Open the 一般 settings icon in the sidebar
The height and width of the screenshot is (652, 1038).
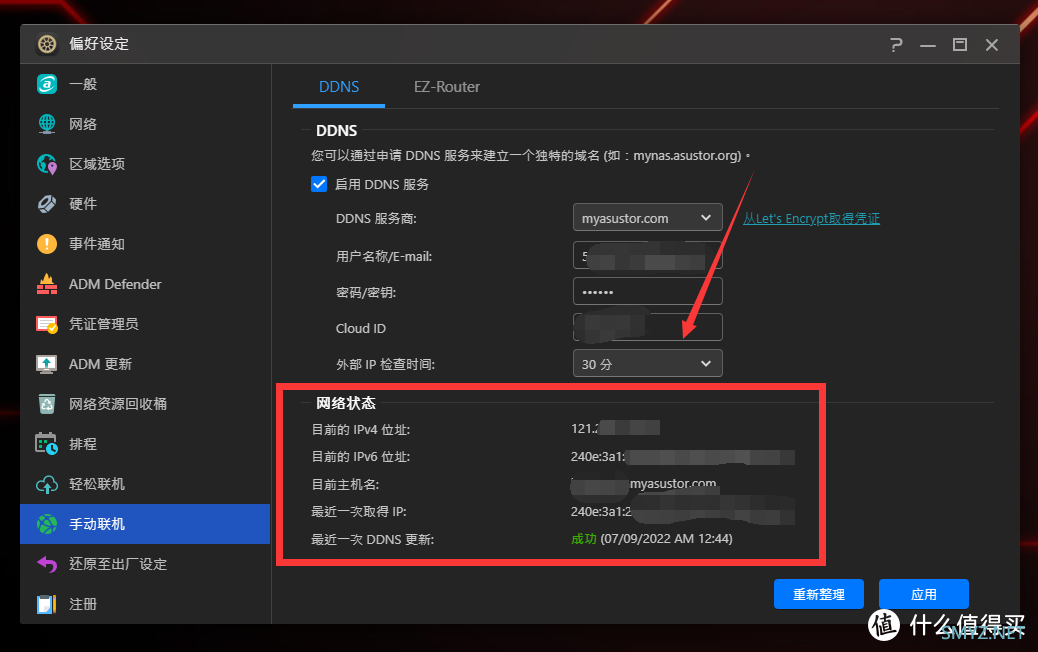click(47, 84)
